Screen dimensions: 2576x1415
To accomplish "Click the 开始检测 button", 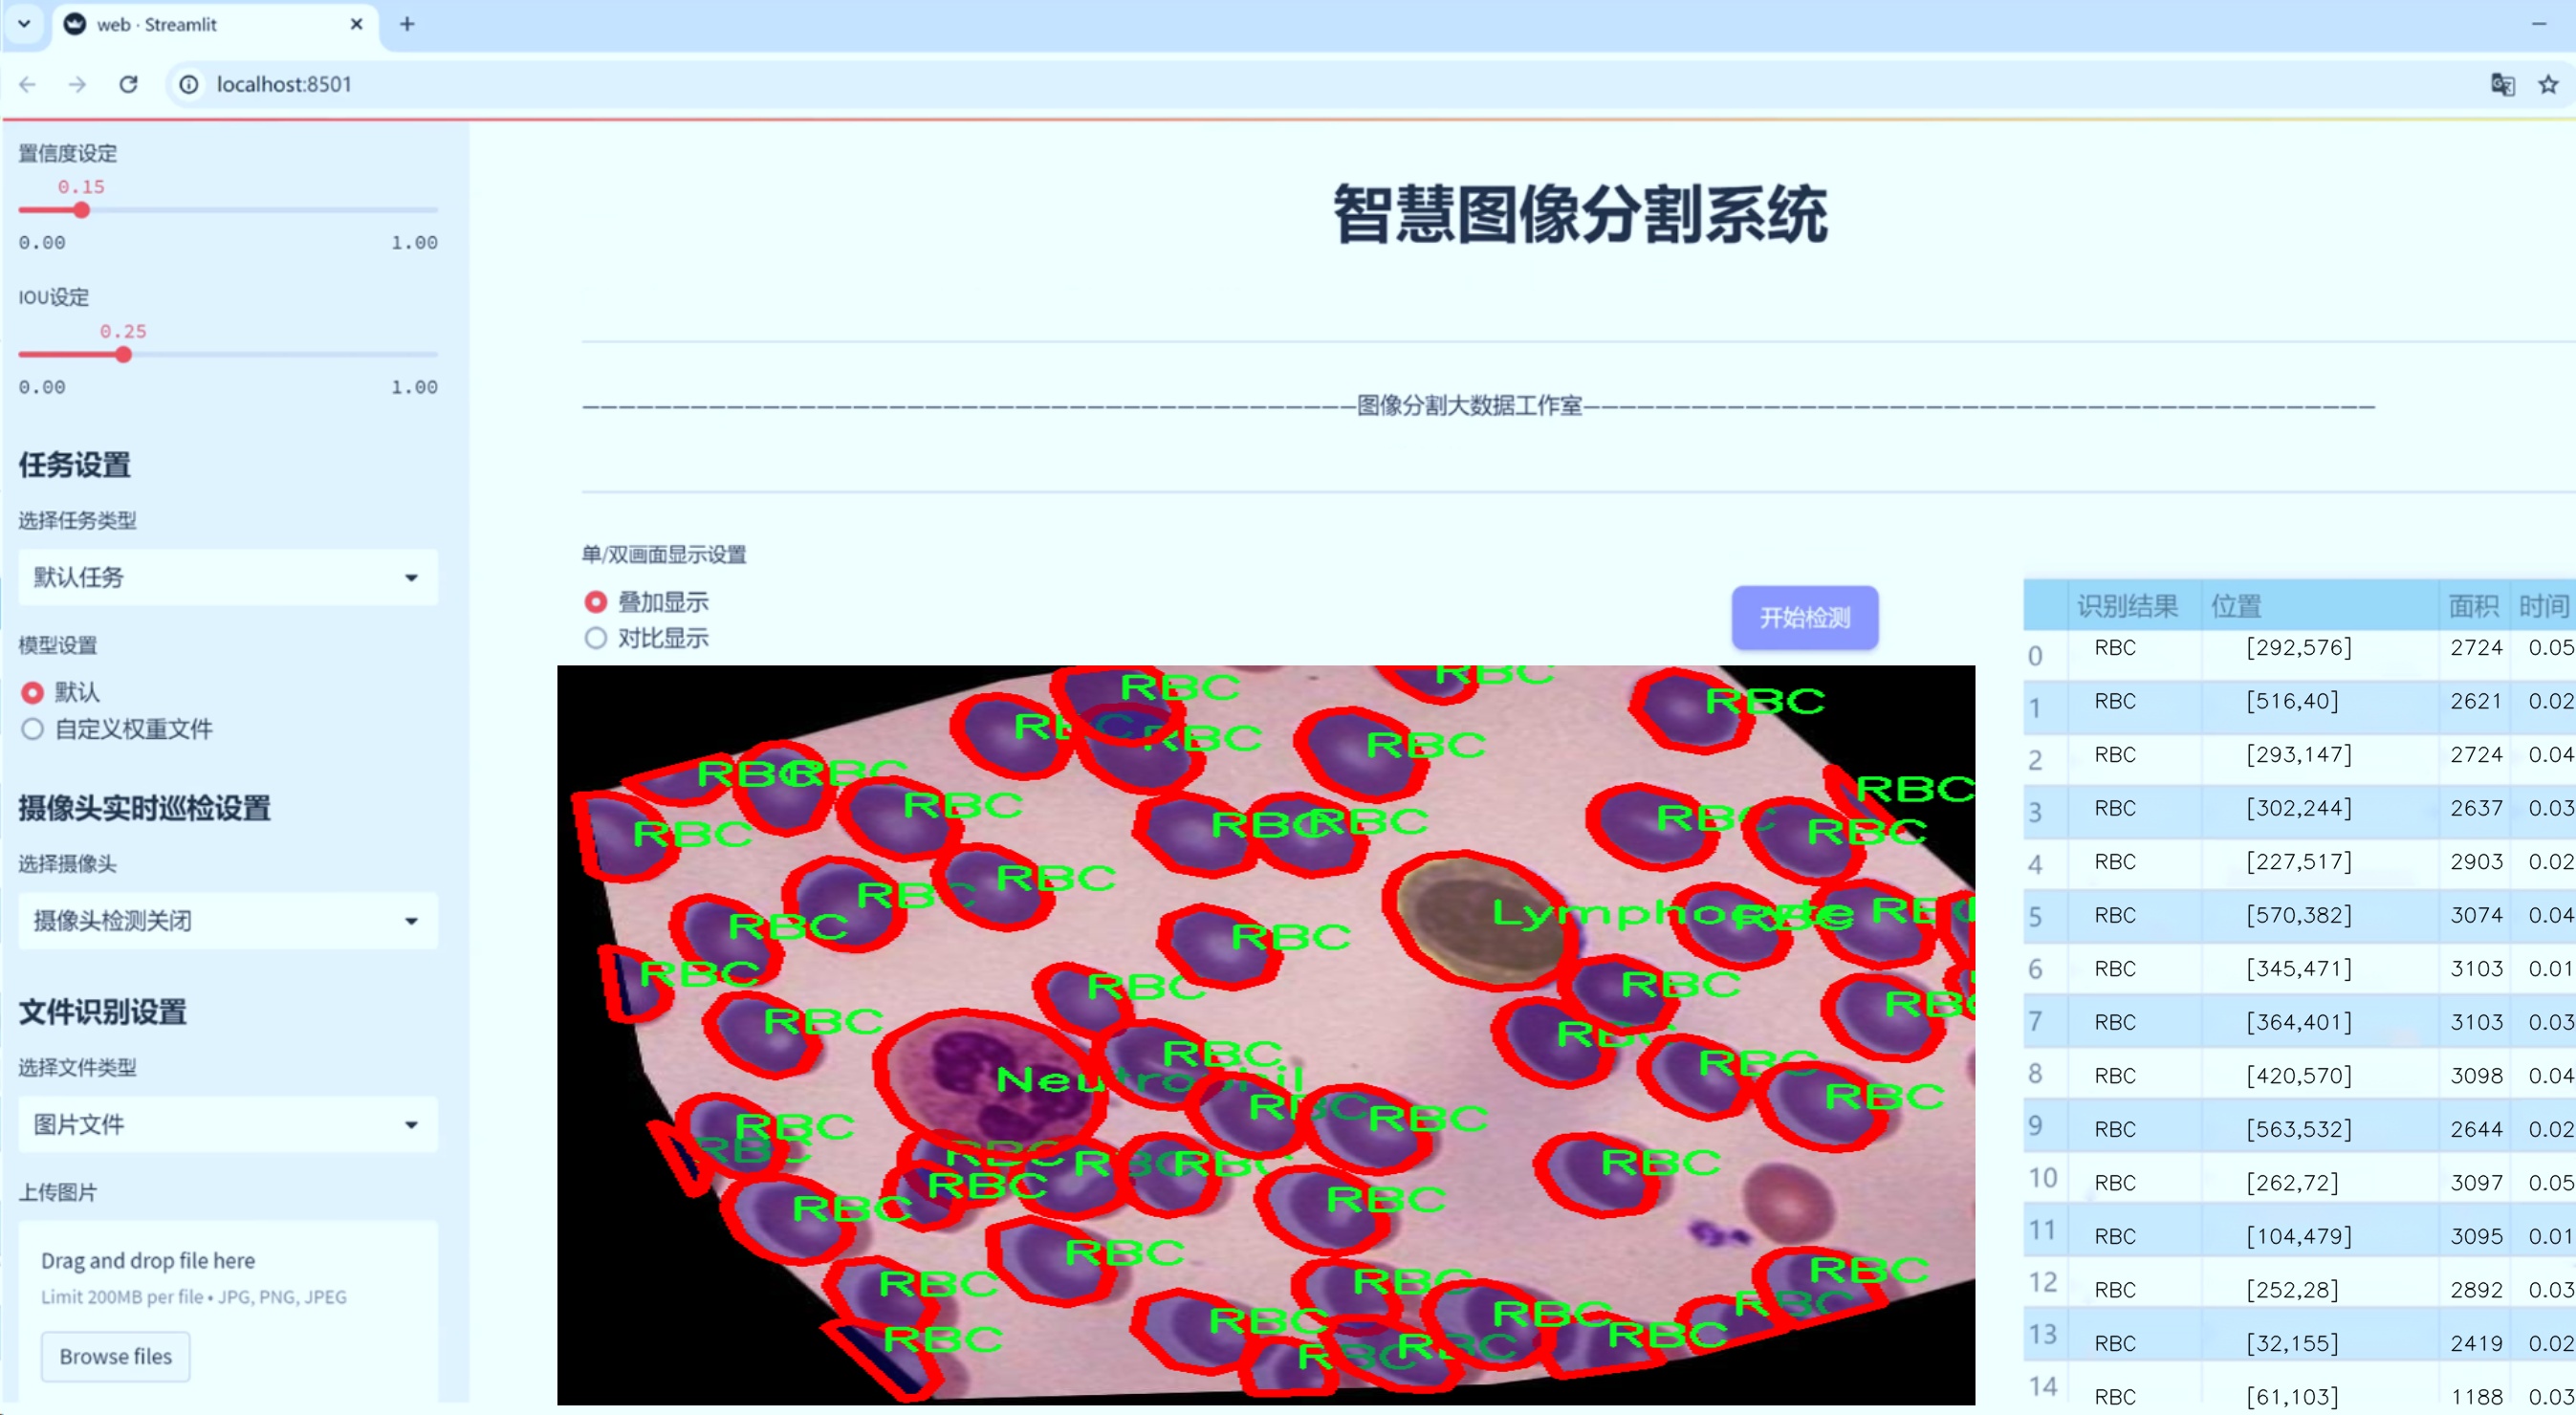I will 1805,617.
